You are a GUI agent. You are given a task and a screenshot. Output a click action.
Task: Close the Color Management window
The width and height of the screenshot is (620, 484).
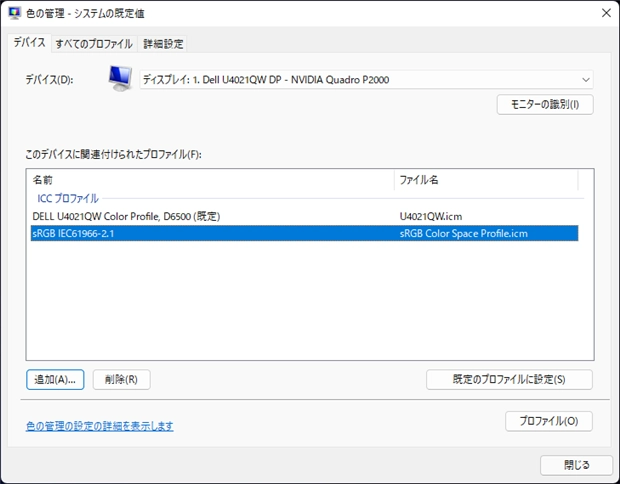pyautogui.click(x=606, y=13)
